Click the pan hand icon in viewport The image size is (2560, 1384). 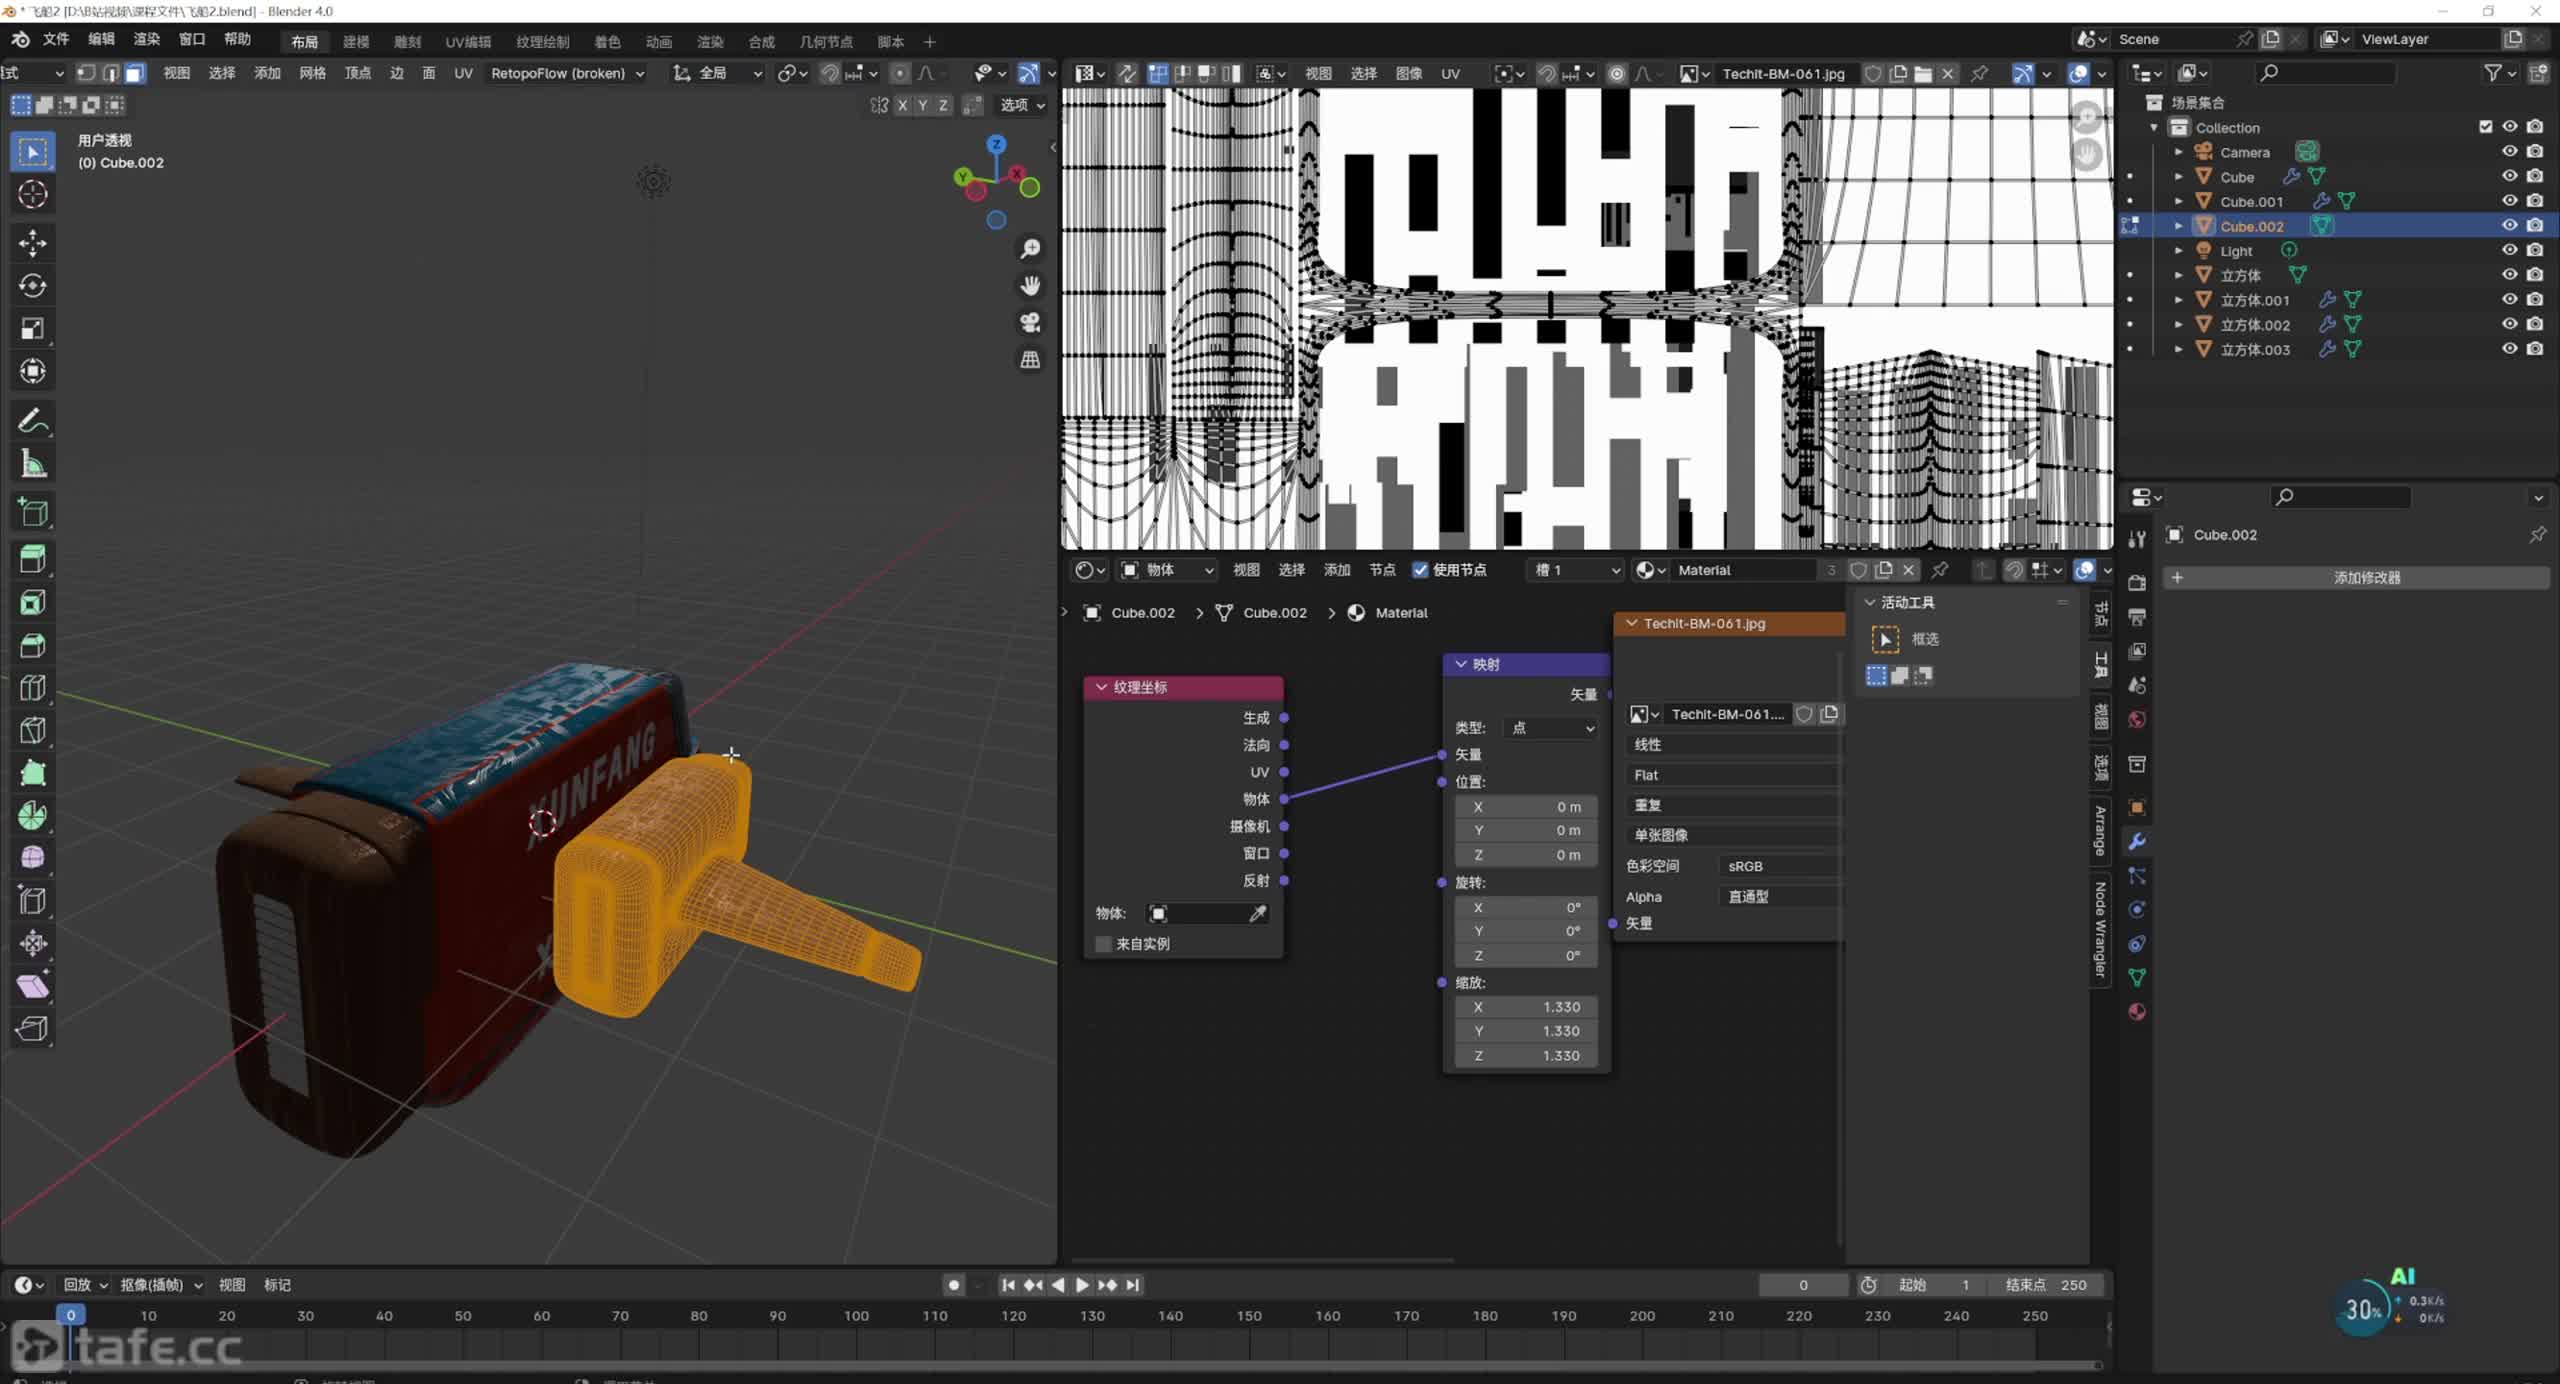pos(1030,286)
